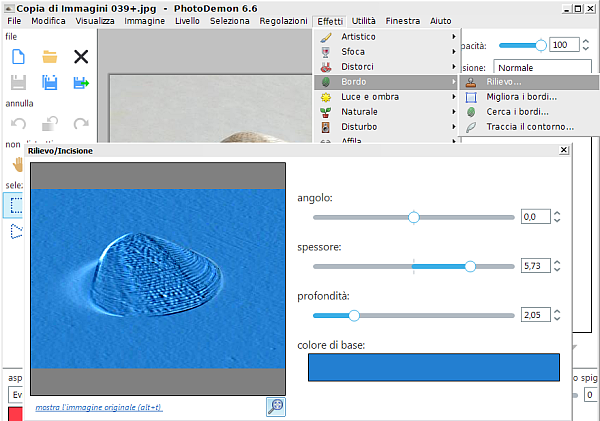Click the mostra l'immagine originale link
600x421 pixels.
[98, 408]
